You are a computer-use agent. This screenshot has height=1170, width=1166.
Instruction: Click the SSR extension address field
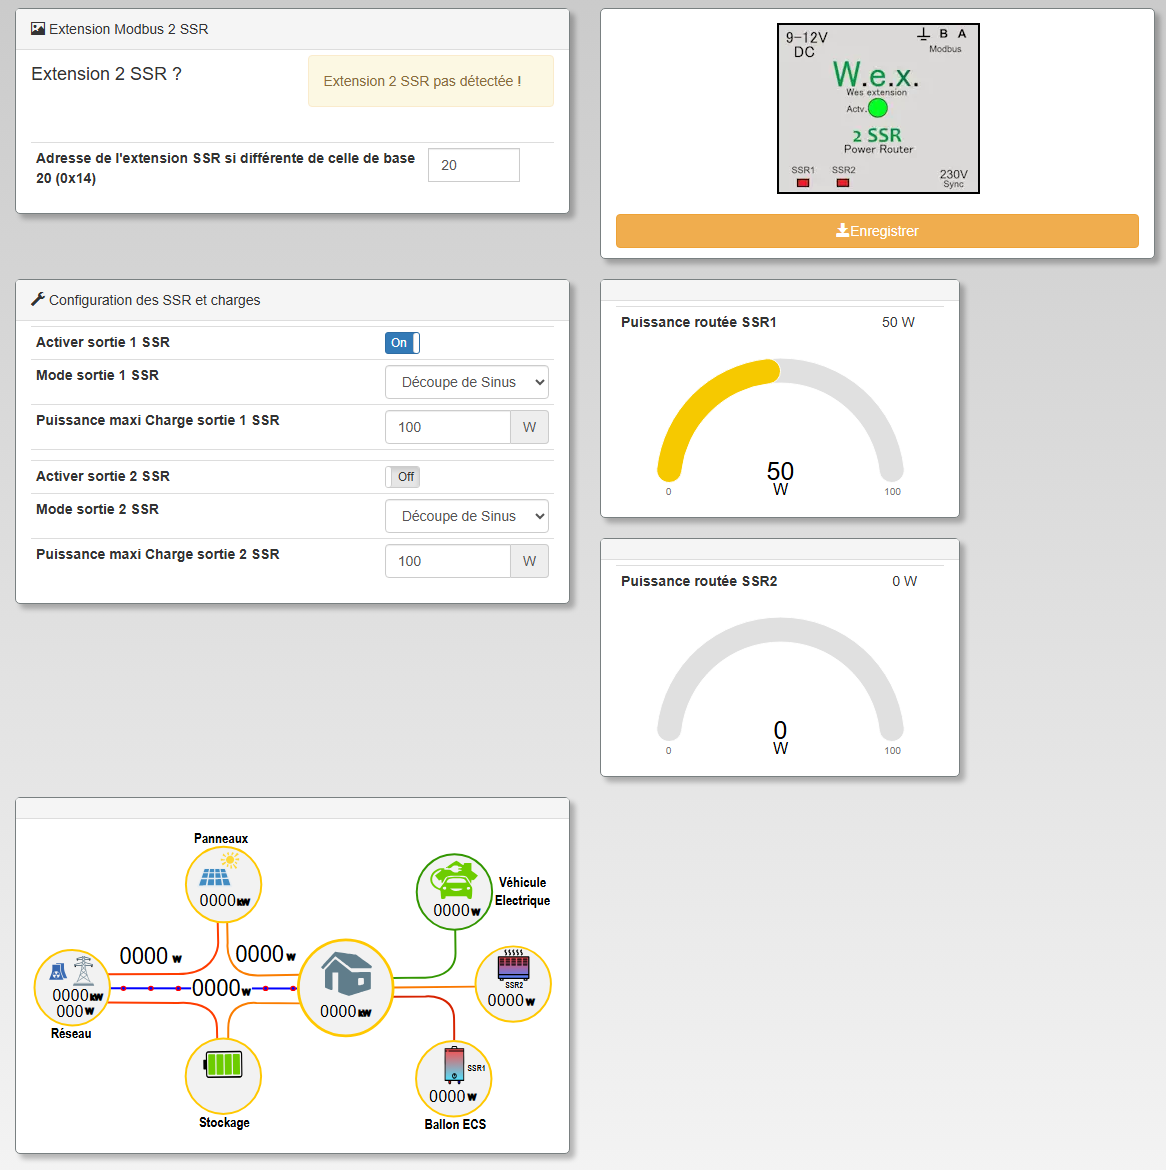(x=473, y=165)
